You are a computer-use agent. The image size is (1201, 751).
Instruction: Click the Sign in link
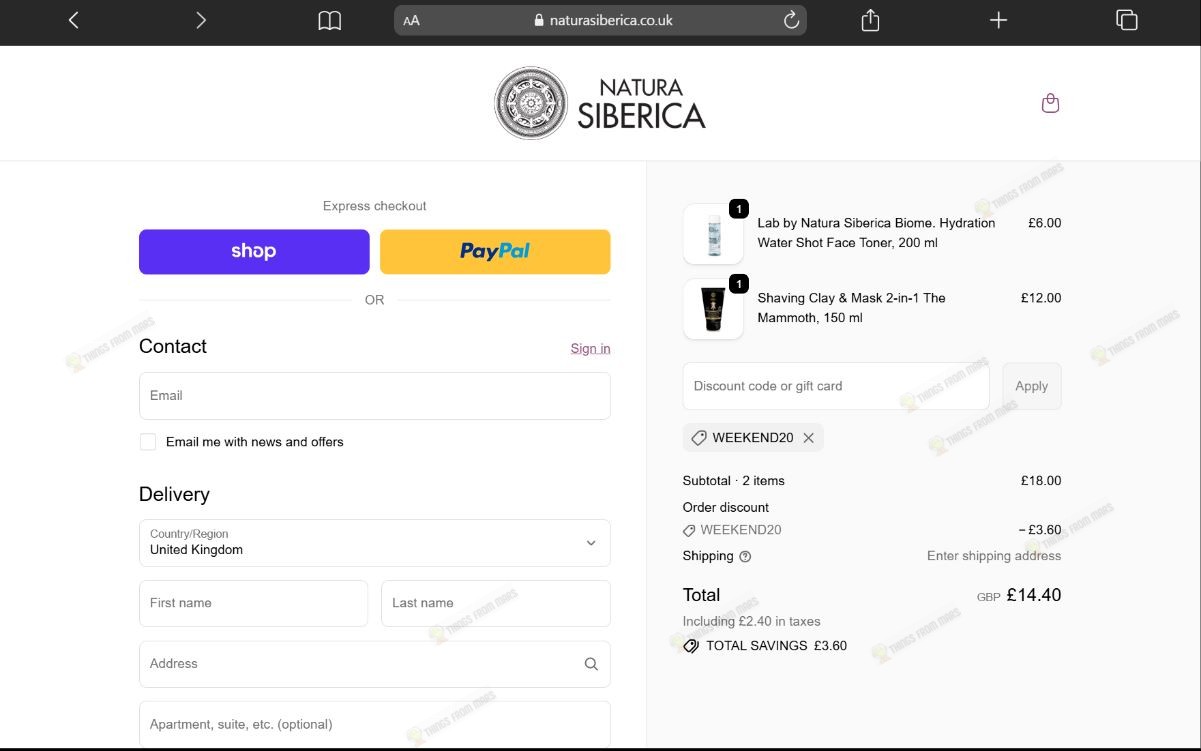590,348
